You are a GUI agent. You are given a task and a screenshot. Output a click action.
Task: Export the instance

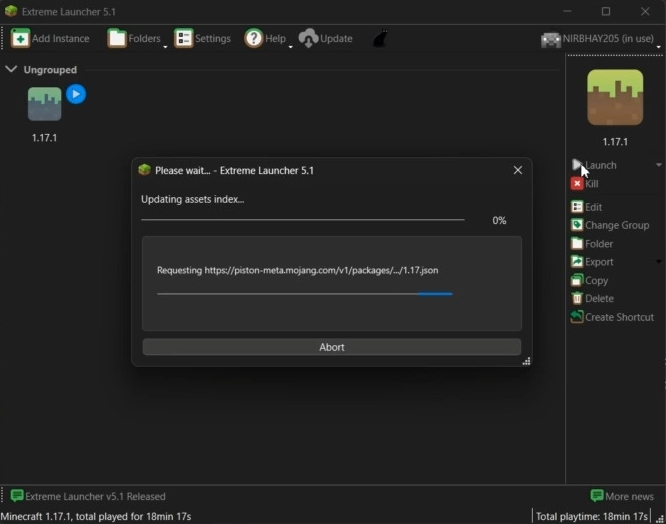click(x=592, y=262)
